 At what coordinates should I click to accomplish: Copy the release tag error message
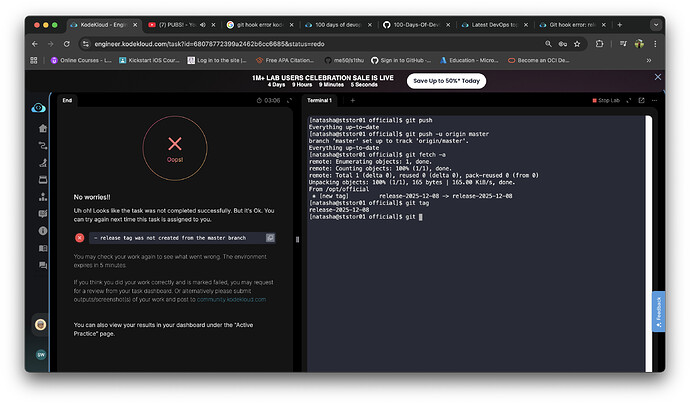270,238
